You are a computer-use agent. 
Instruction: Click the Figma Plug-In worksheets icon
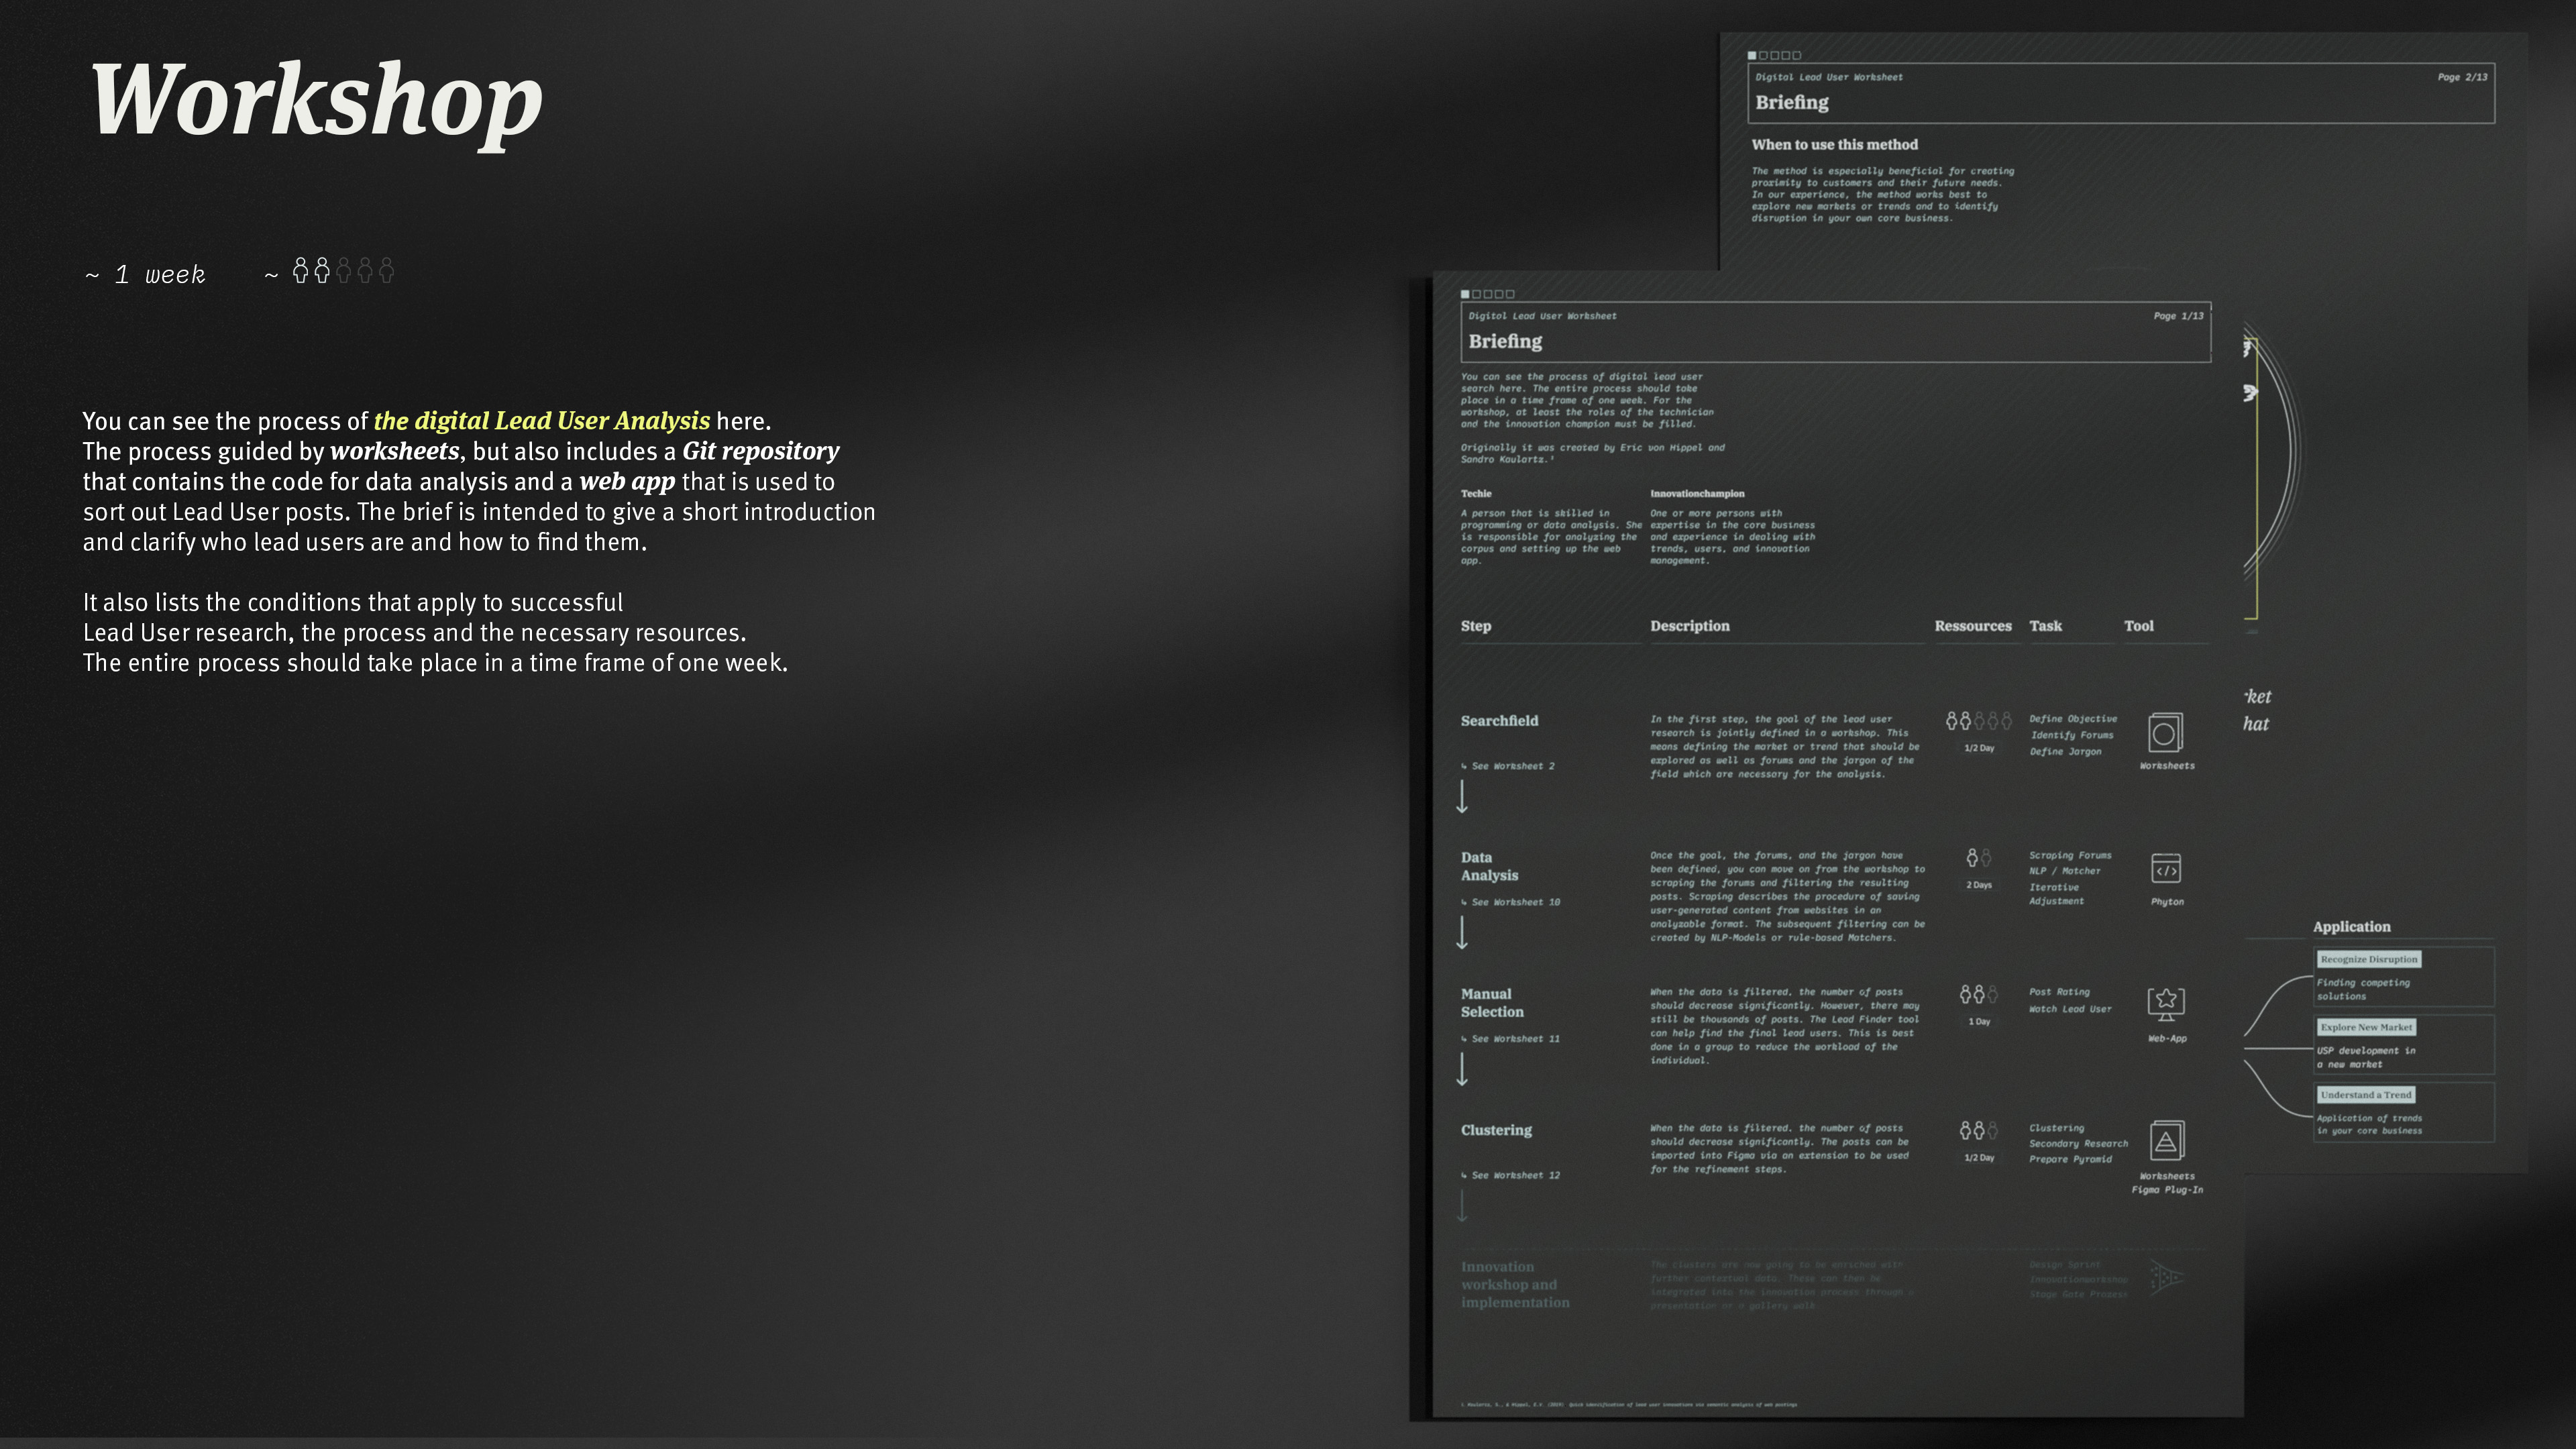[2166, 1140]
